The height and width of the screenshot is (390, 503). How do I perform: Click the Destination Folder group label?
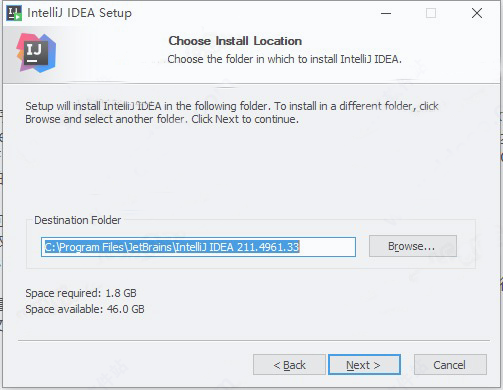[78, 220]
